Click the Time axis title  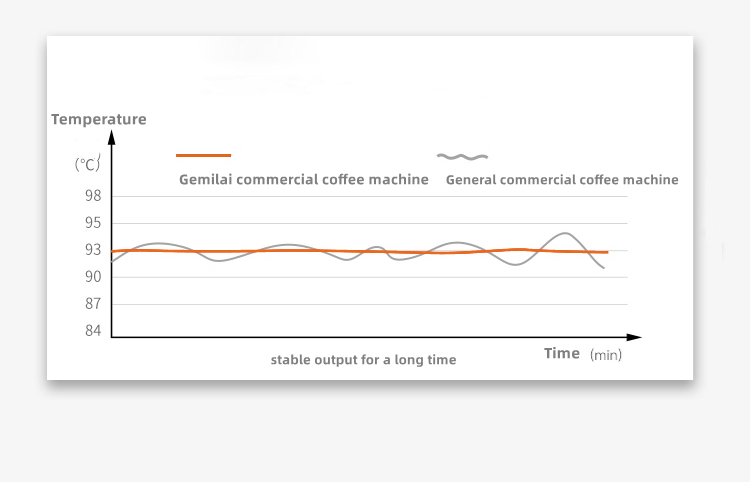(x=562, y=353)
